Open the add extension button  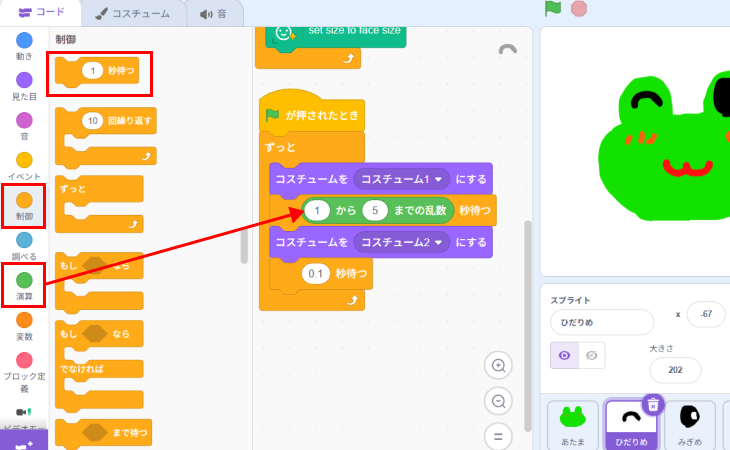24,439
